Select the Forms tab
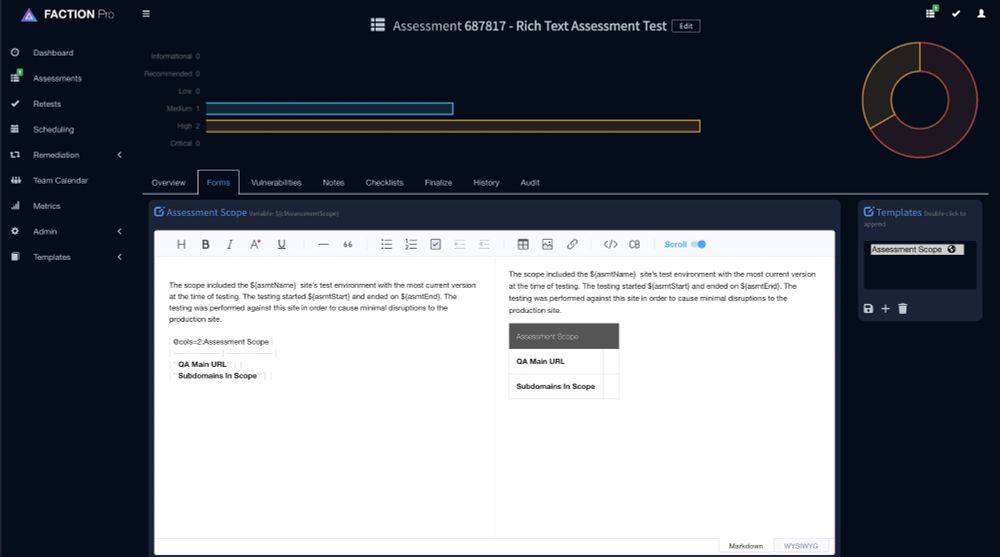 [x=218, y=182]
